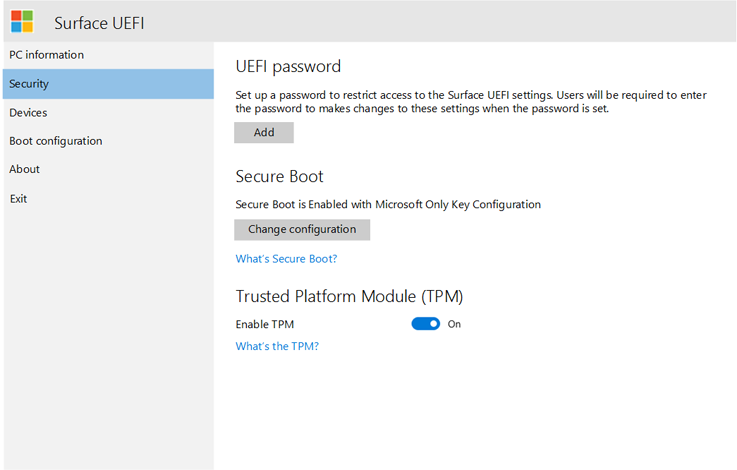Image resolution: width=737 pixels, height=470 pixels.
Task: Click the Trusted Platform Module (TPM) heading
Action: click(349, 297)
